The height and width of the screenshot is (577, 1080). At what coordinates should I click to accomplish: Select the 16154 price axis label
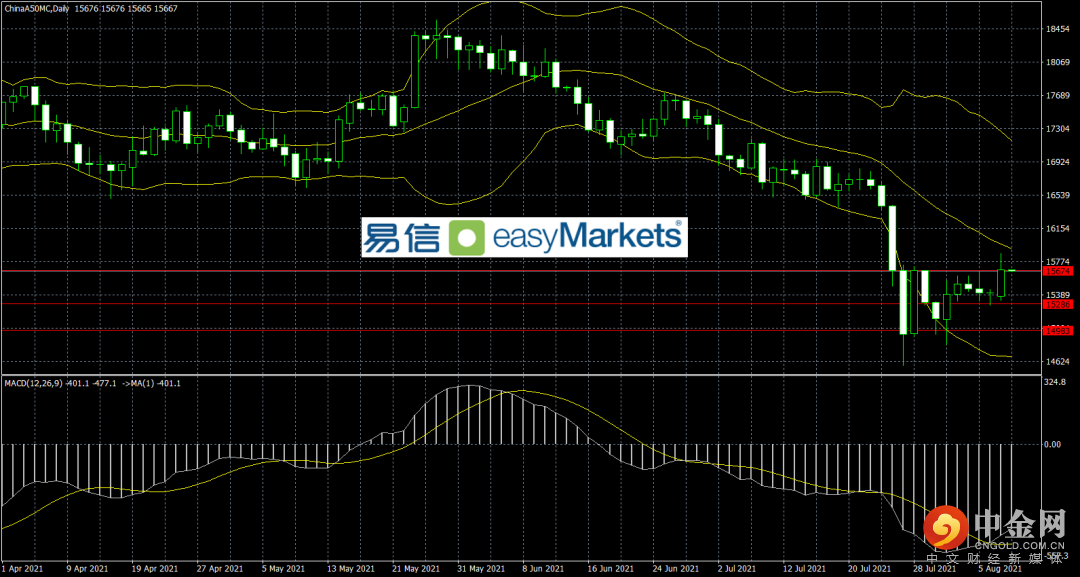[x=1057, y=229]
